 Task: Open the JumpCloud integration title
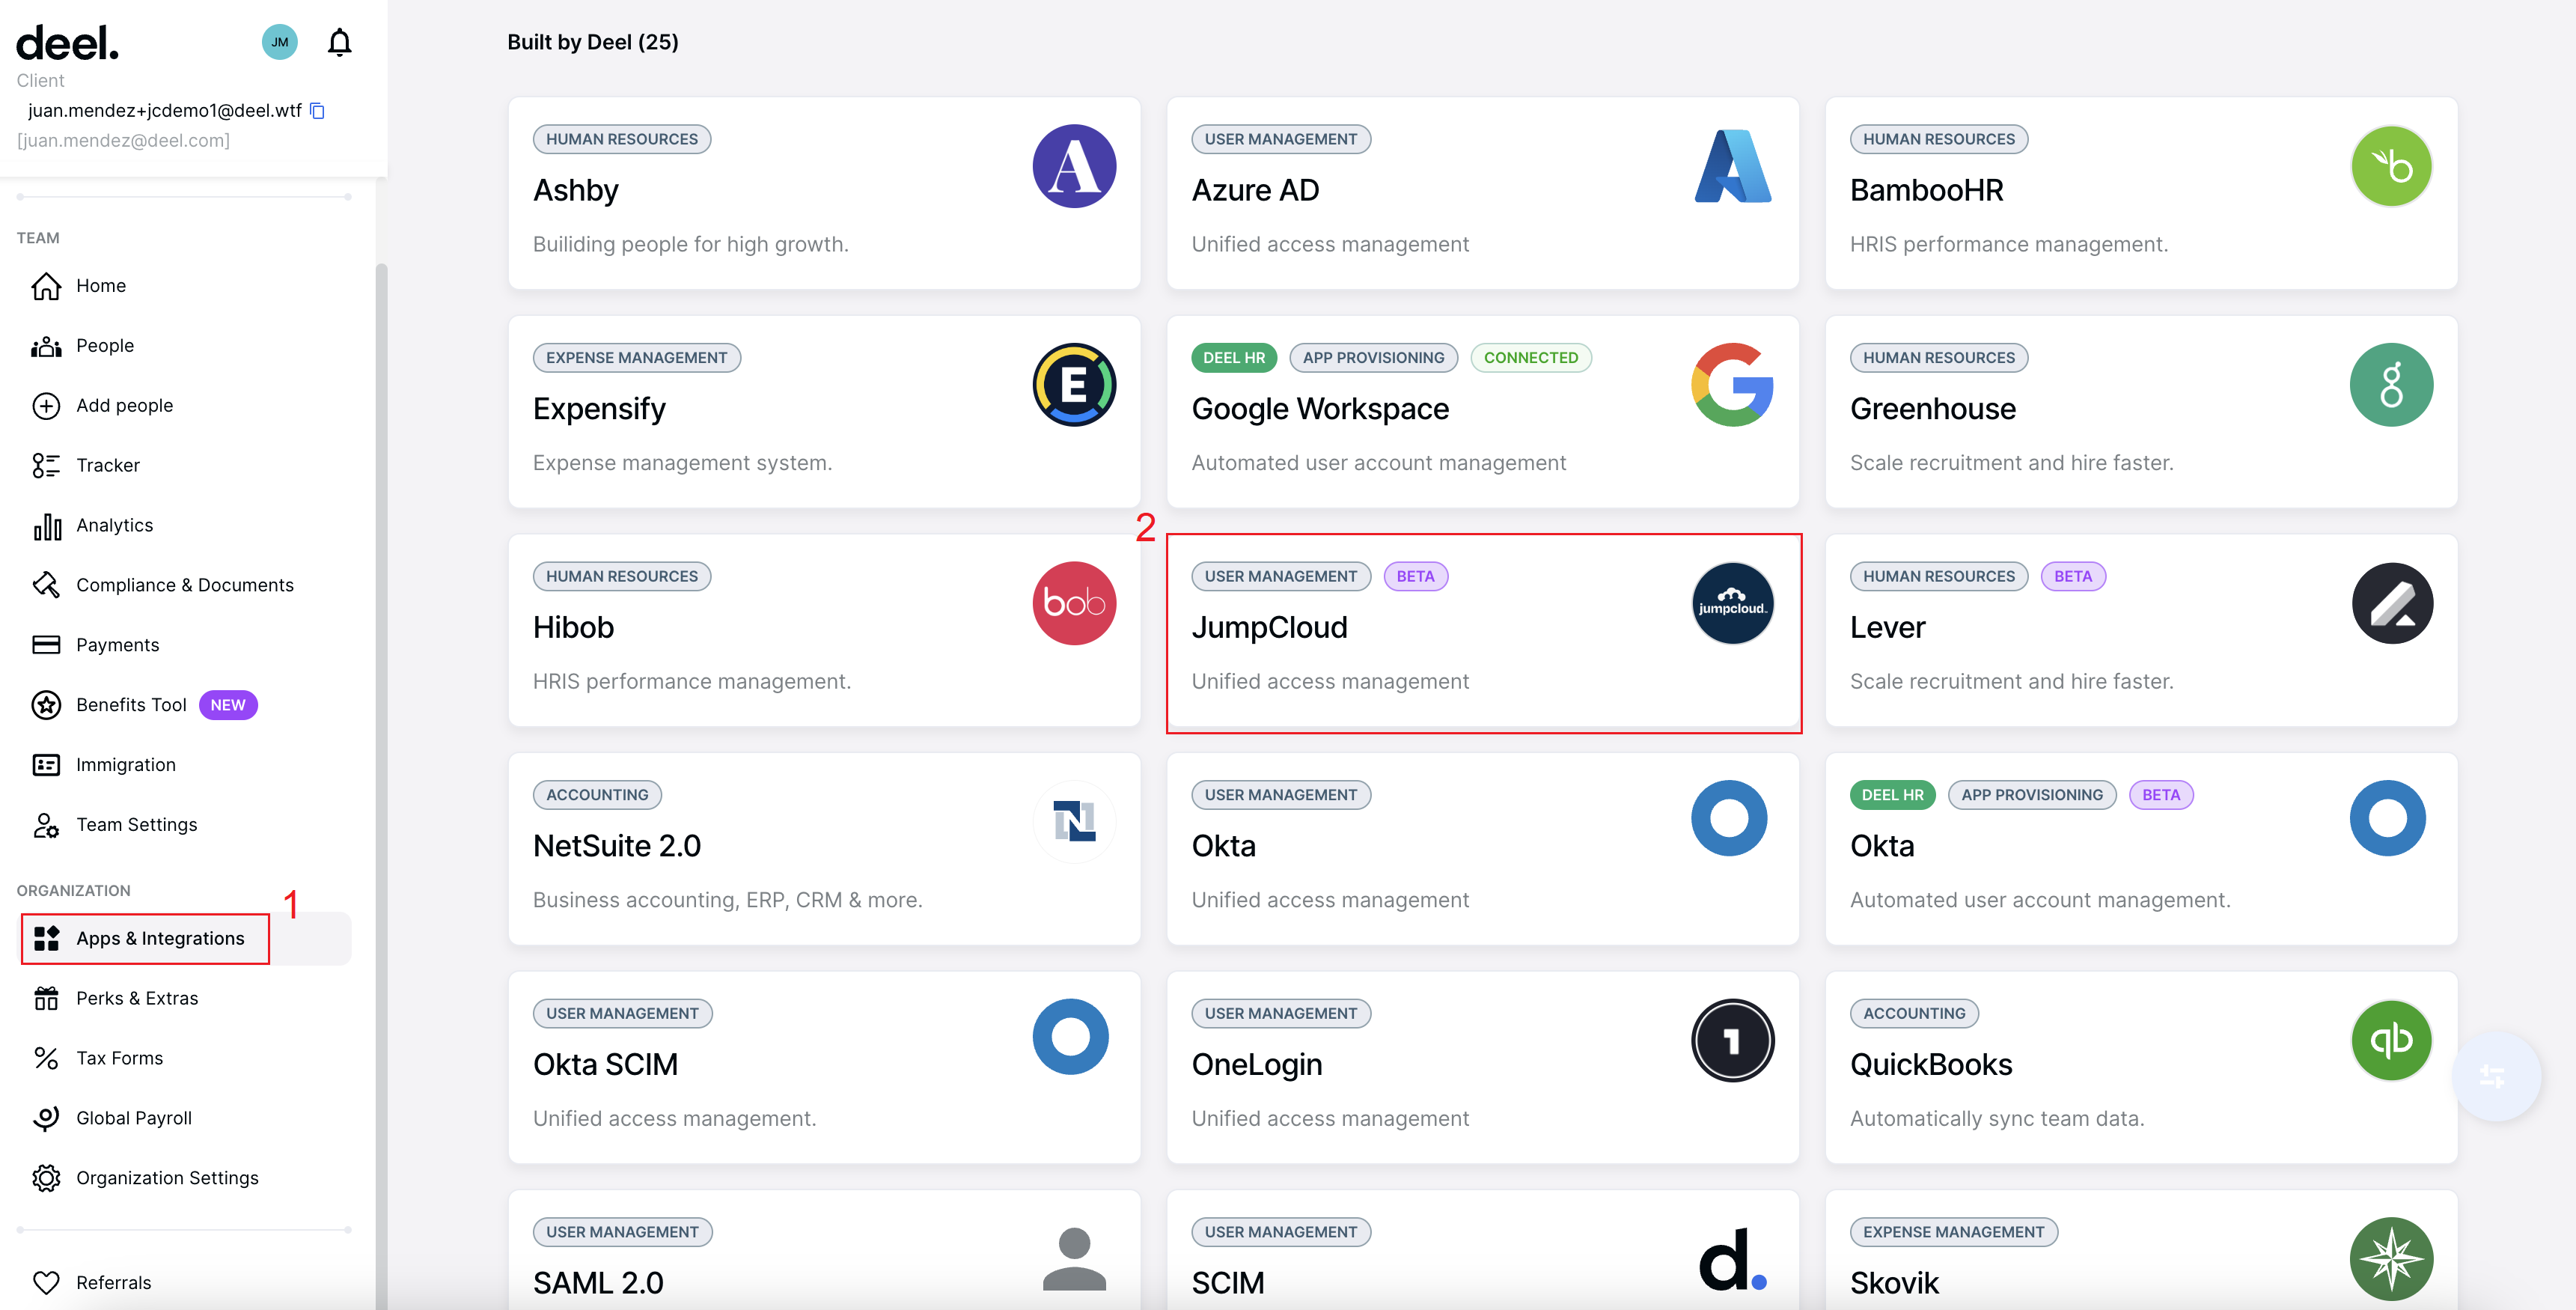[x=1269, y=628]
